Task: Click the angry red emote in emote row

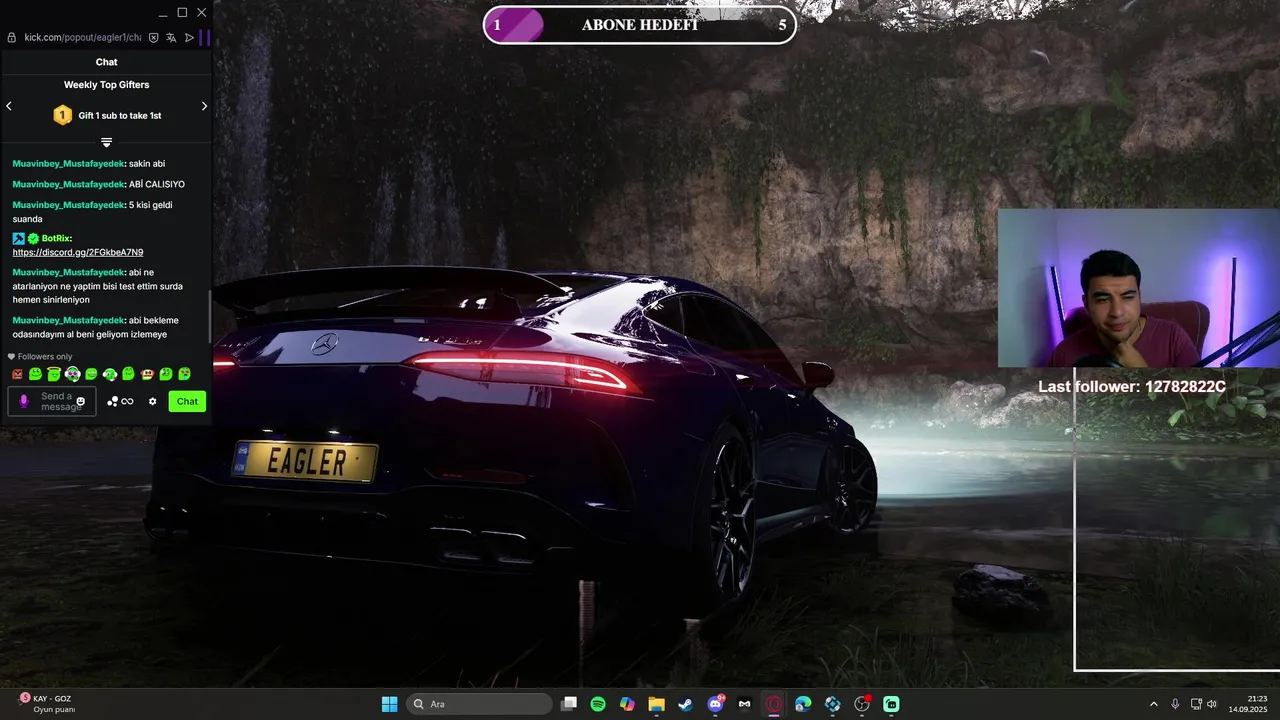Action: point(17,374)
